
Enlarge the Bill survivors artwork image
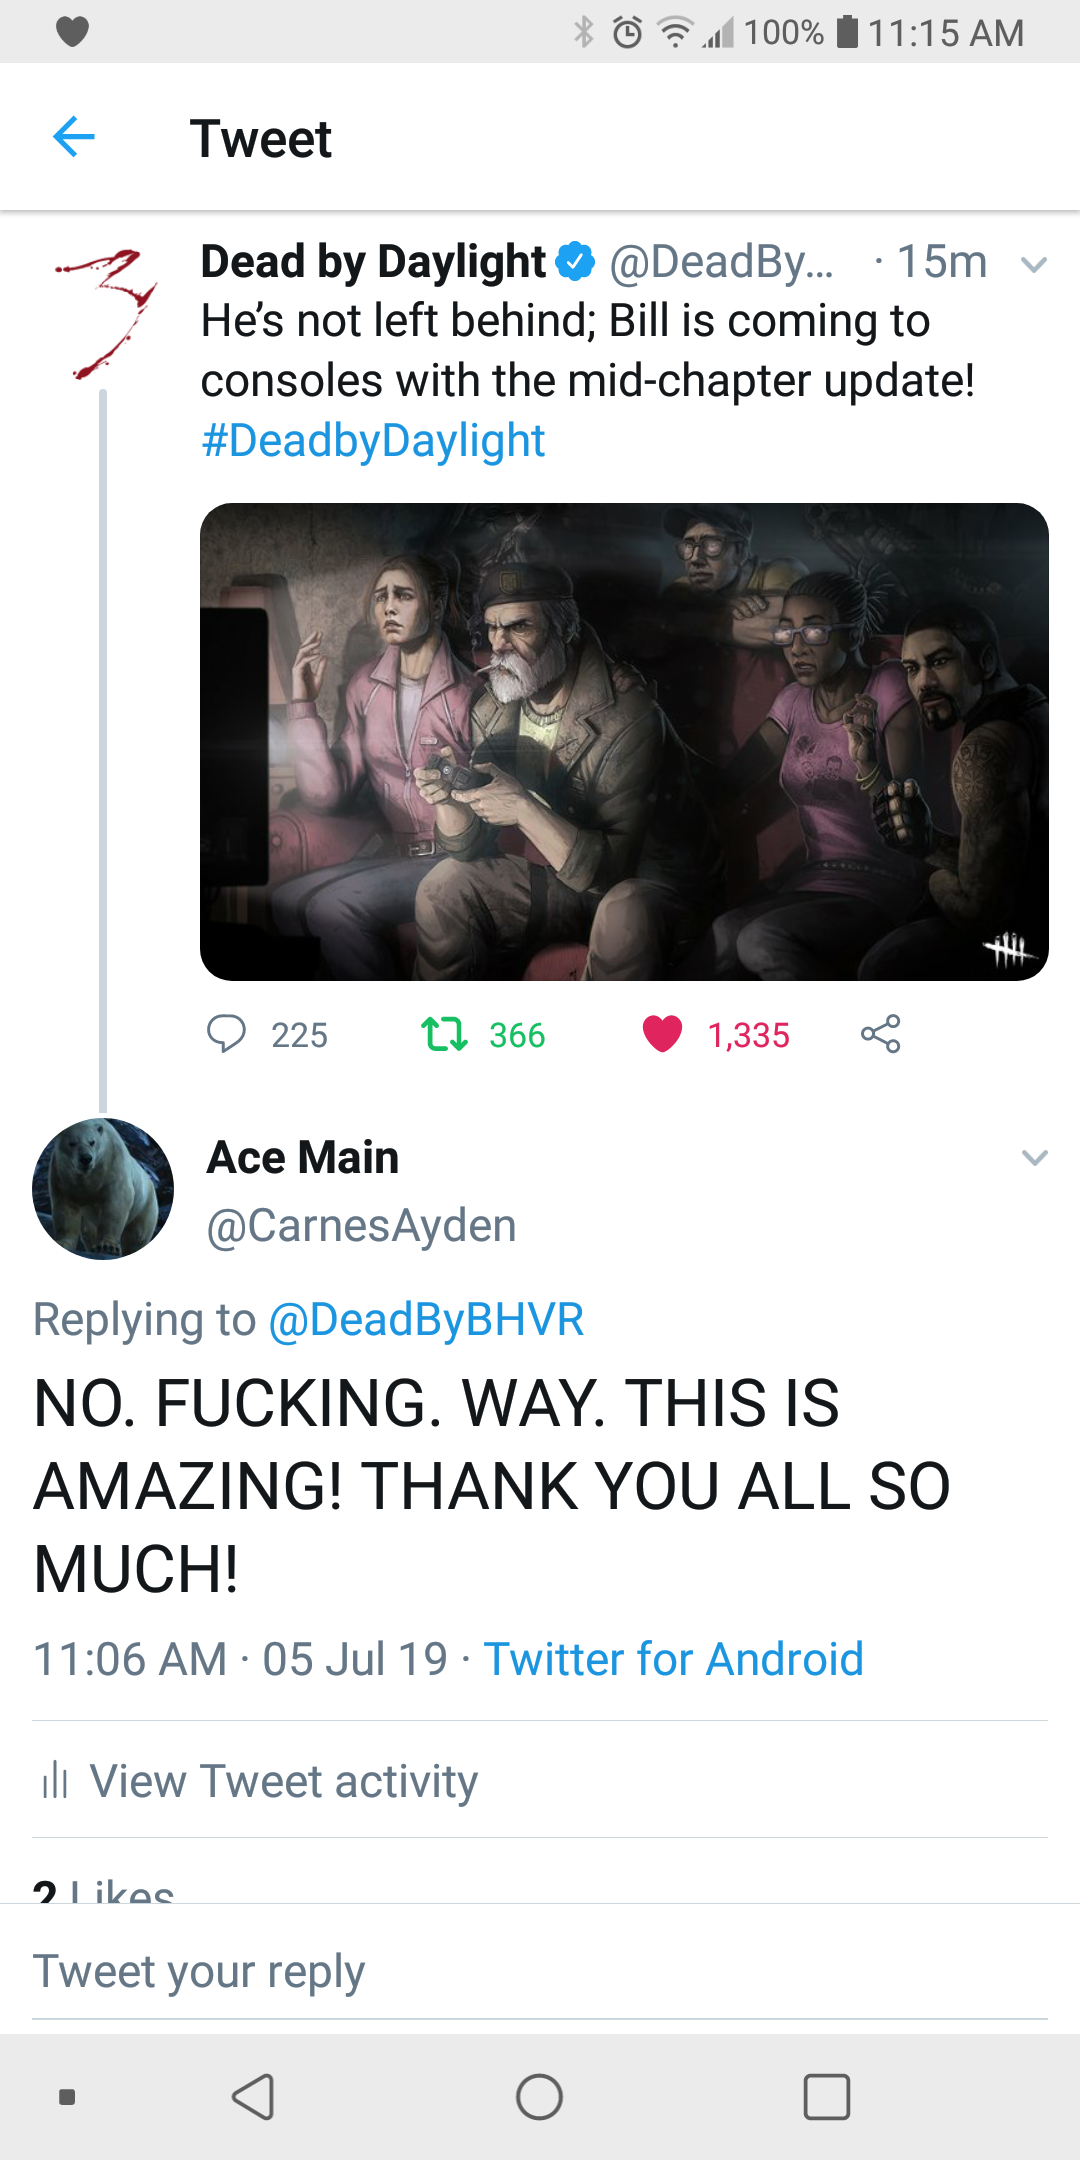[624, 742]
